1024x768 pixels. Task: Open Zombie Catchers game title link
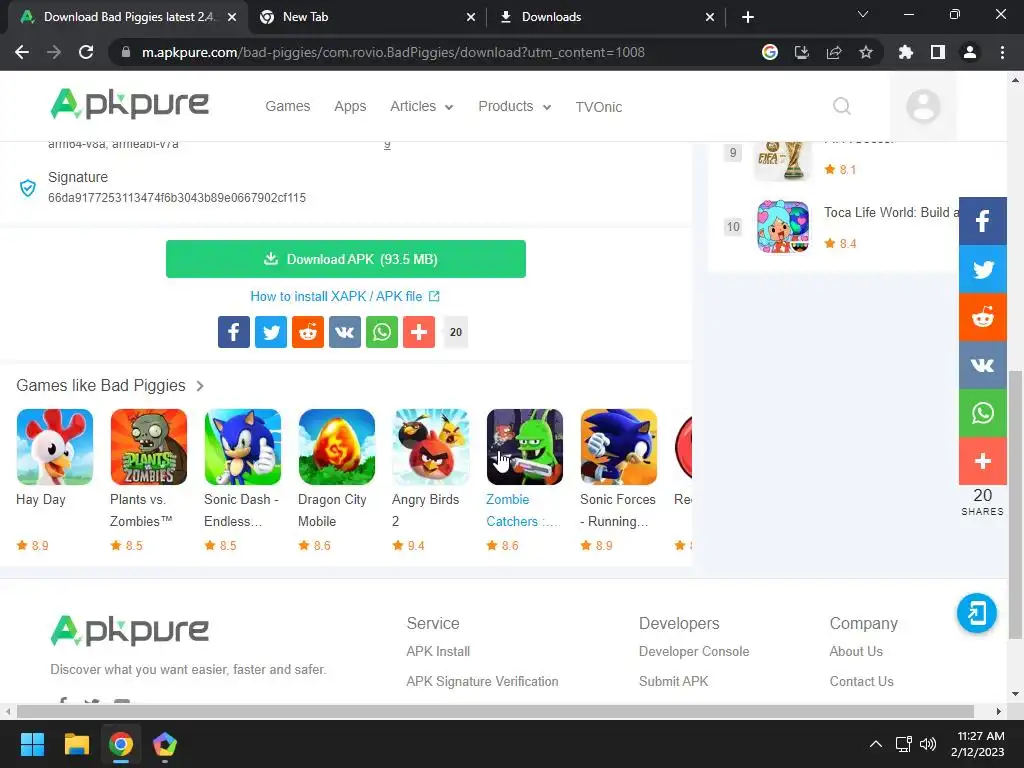pos(523,511)
